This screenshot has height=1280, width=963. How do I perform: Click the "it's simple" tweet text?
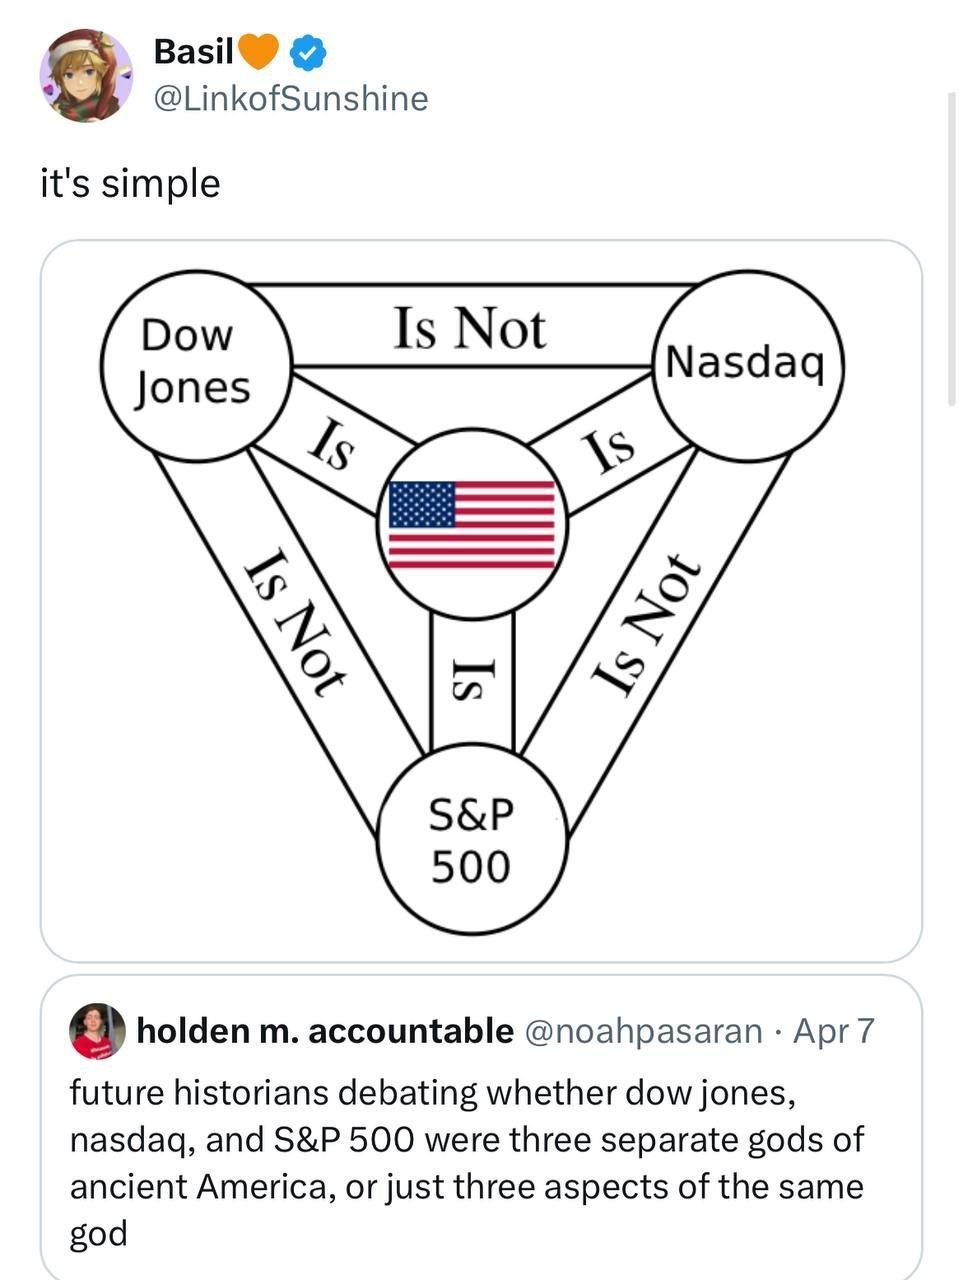click(x=130, y=184)
